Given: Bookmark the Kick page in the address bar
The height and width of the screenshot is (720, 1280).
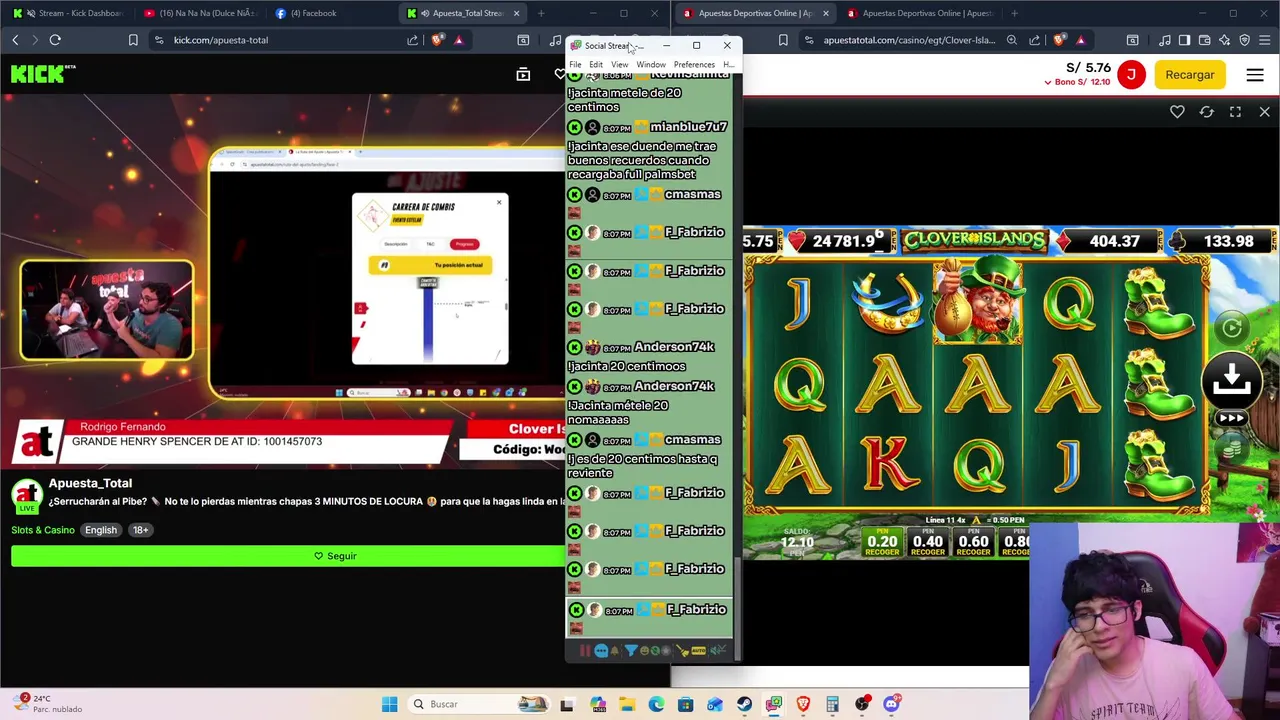Looking at the screenshot, I should pyautogui.click(x=133, y=40).
